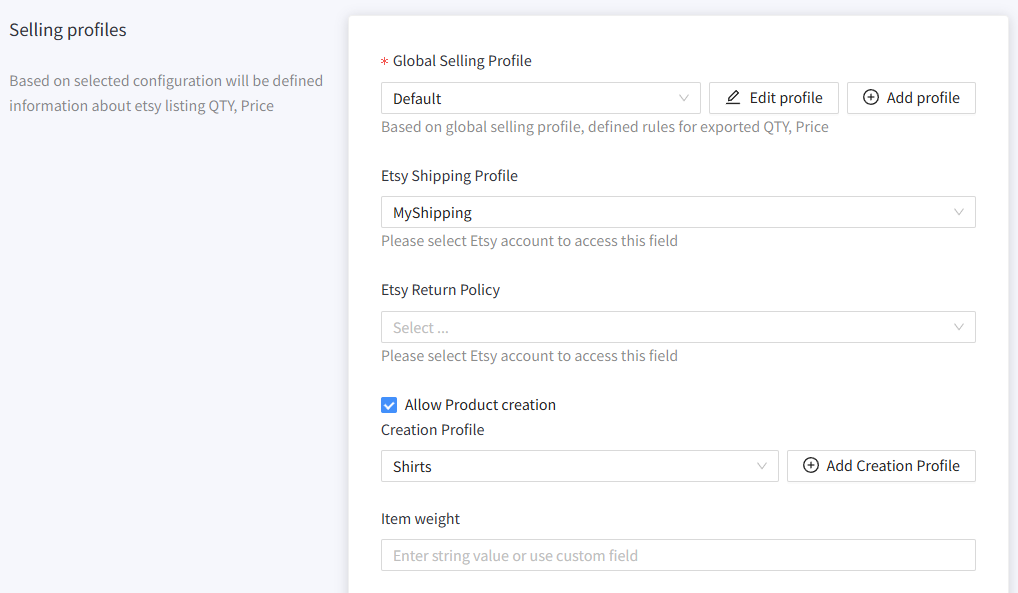Uncheck the Allow Product creation checkbox
The width and height of the screenshot is (1018, 593).
tap(389, 405)
